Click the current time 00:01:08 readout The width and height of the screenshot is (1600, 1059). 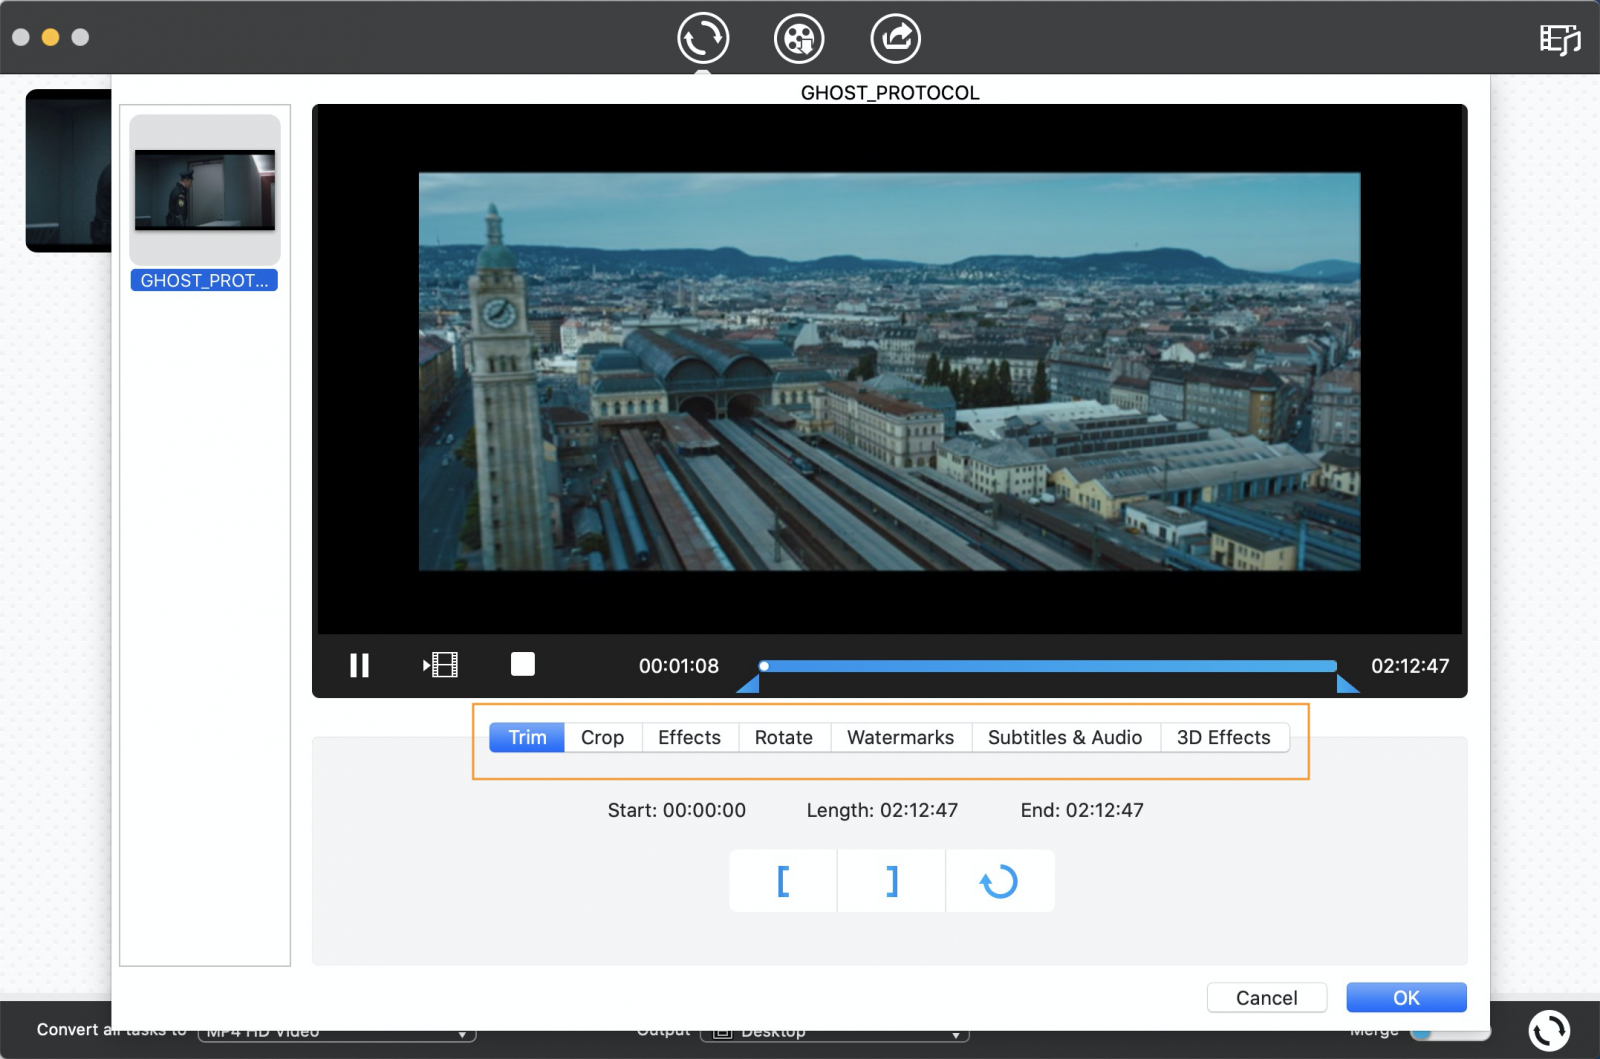click(x=679, y=666)
